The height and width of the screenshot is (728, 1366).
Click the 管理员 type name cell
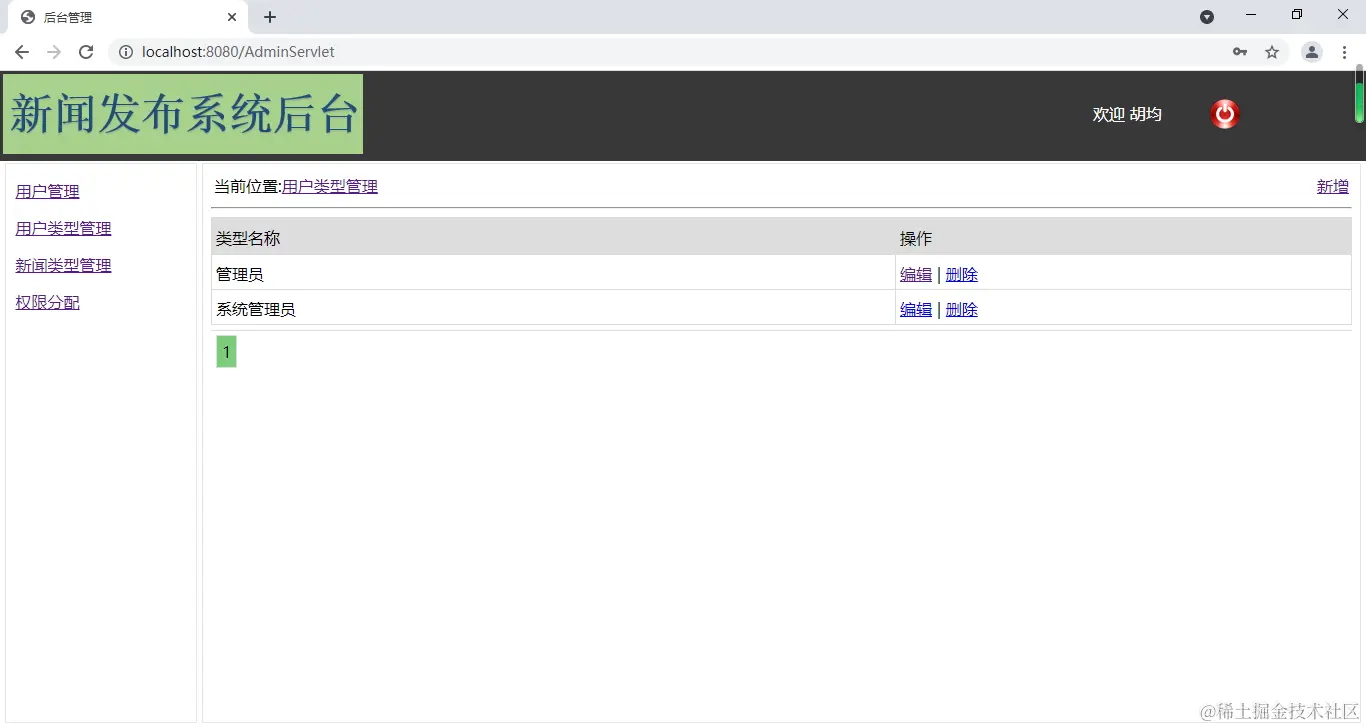coord(553,273)
